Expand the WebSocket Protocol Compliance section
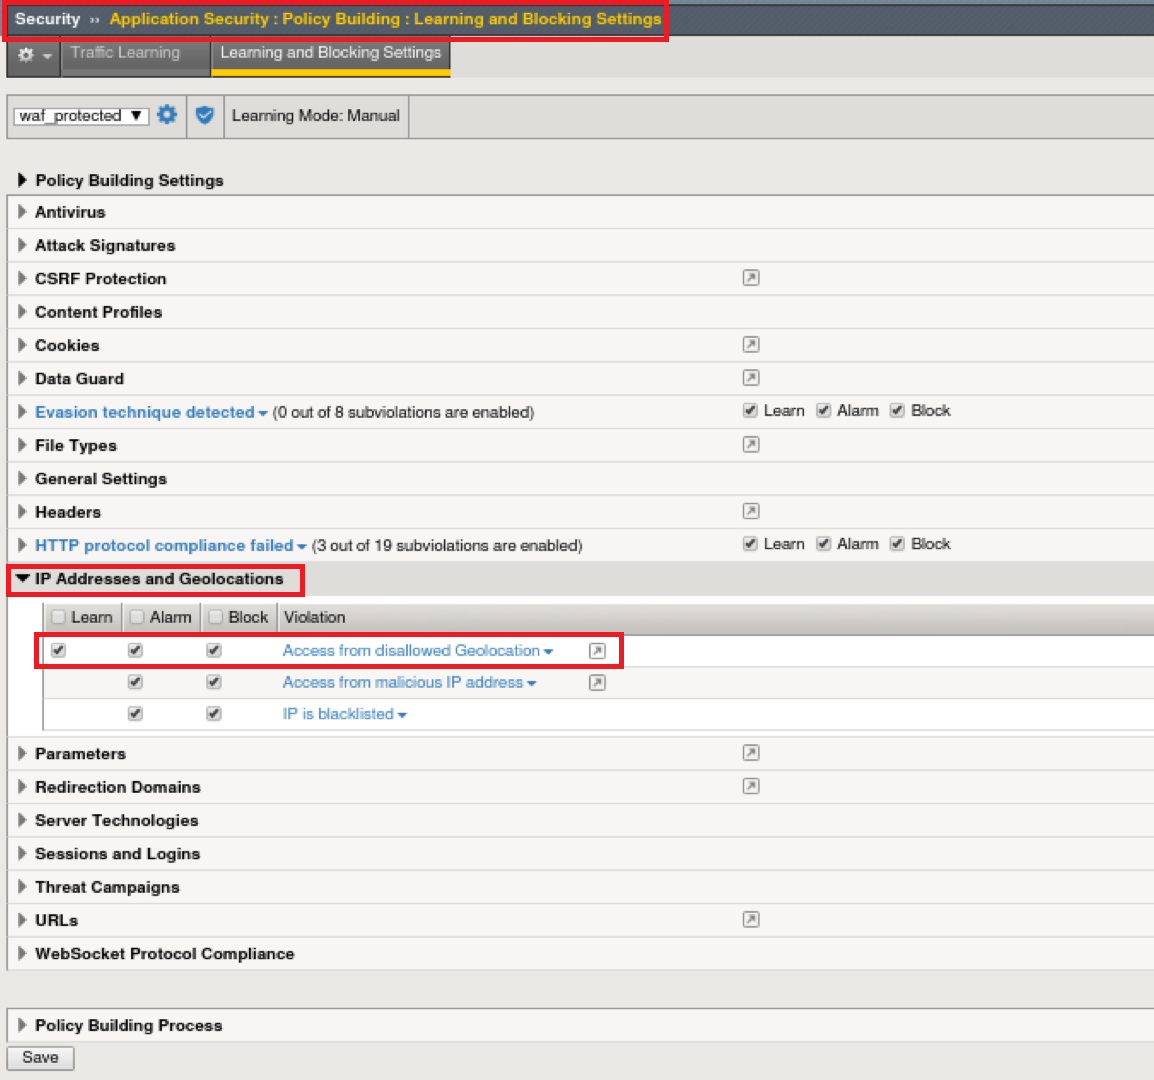 [22, 953]
